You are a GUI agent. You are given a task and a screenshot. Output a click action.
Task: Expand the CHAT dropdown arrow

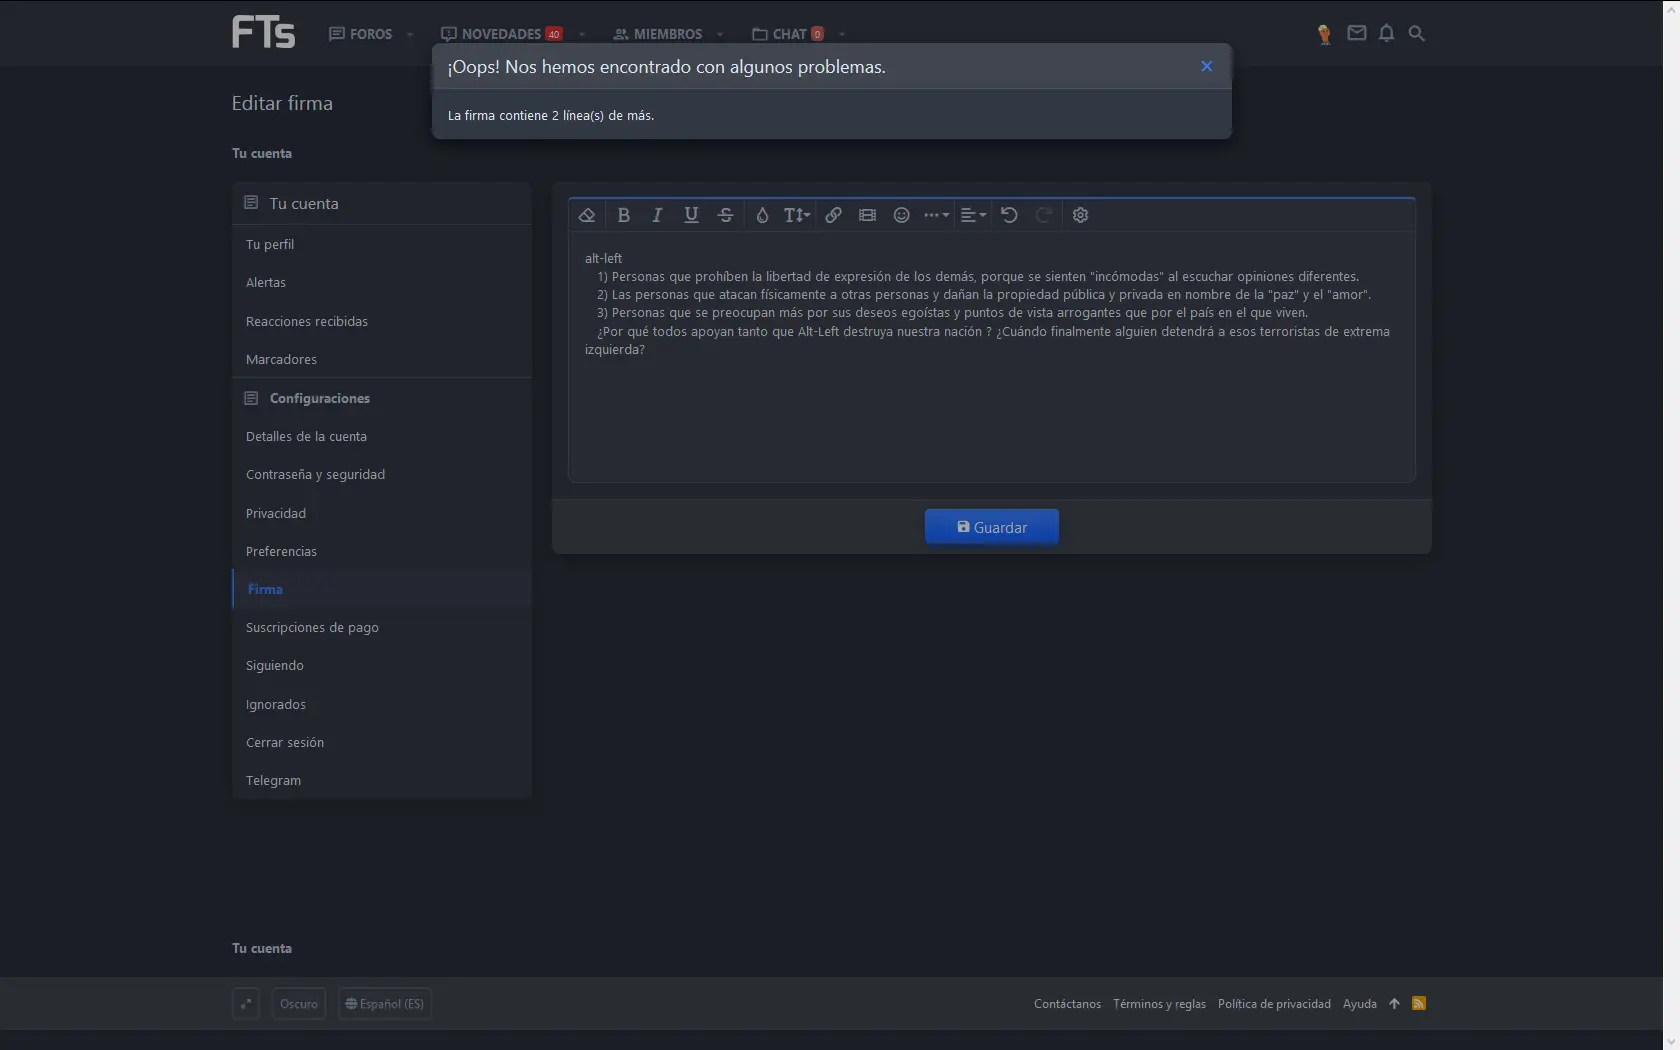pos(842,34)
